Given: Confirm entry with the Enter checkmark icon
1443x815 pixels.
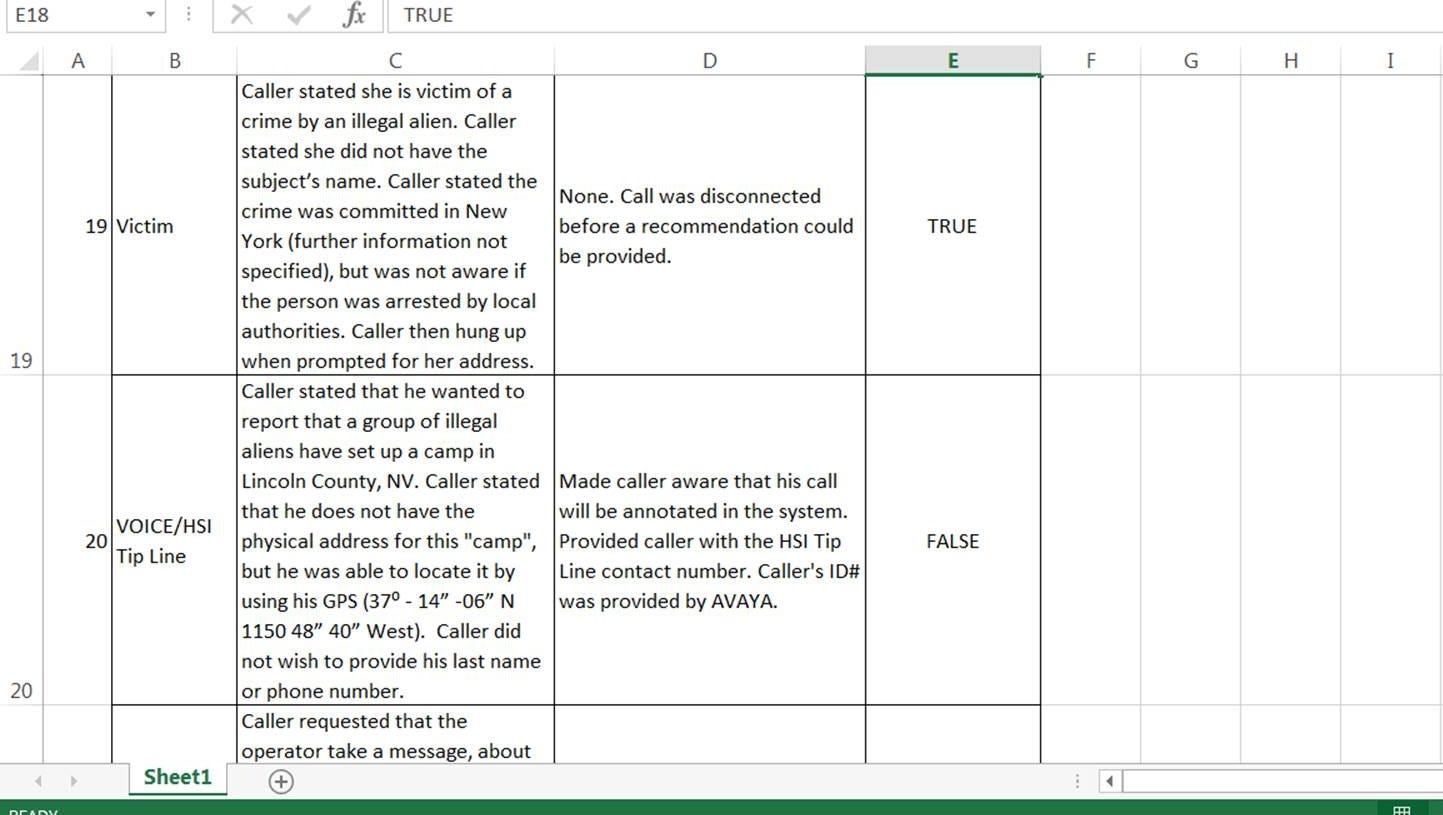Looking at the screenshot, I should [x=298, y=15].
